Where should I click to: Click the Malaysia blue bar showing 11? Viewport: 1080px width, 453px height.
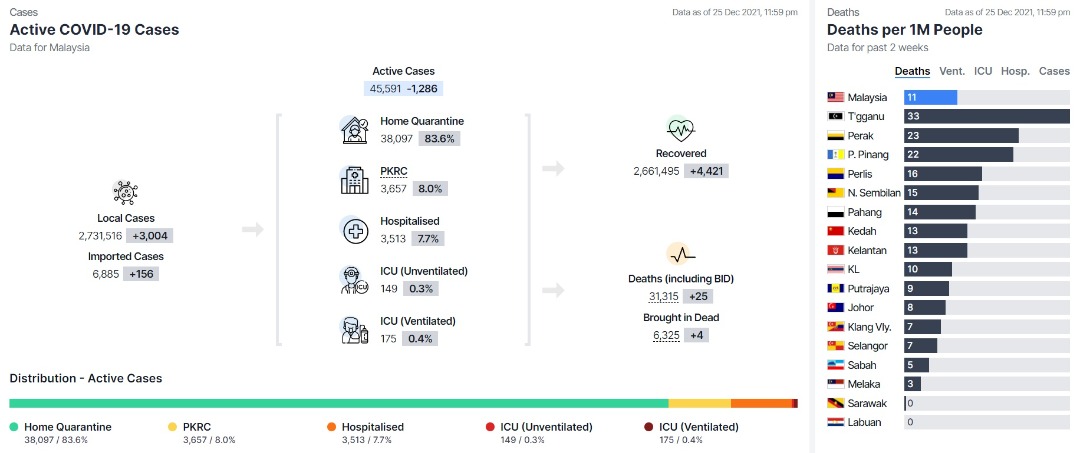pos(931,98)
